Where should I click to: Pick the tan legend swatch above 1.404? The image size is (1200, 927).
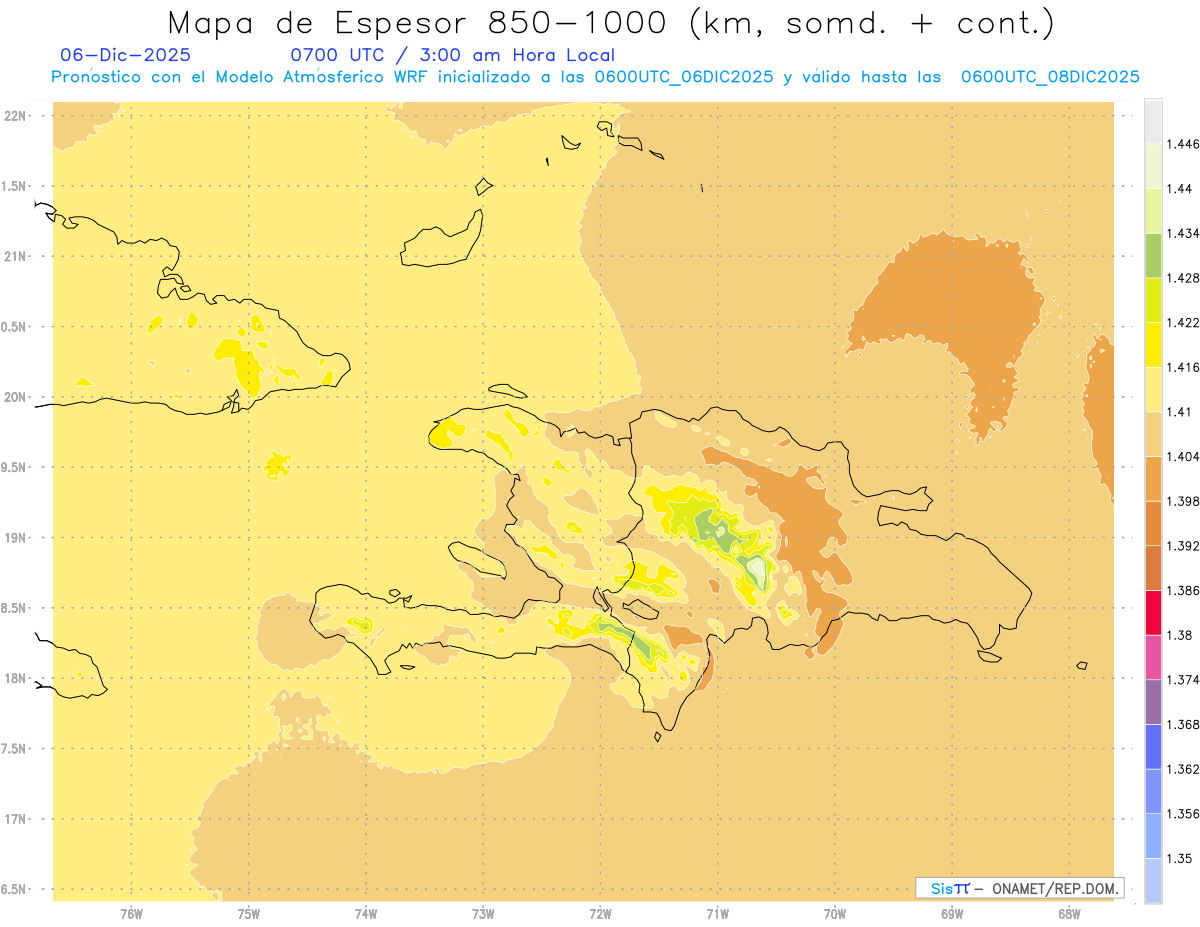(1153, 434)
